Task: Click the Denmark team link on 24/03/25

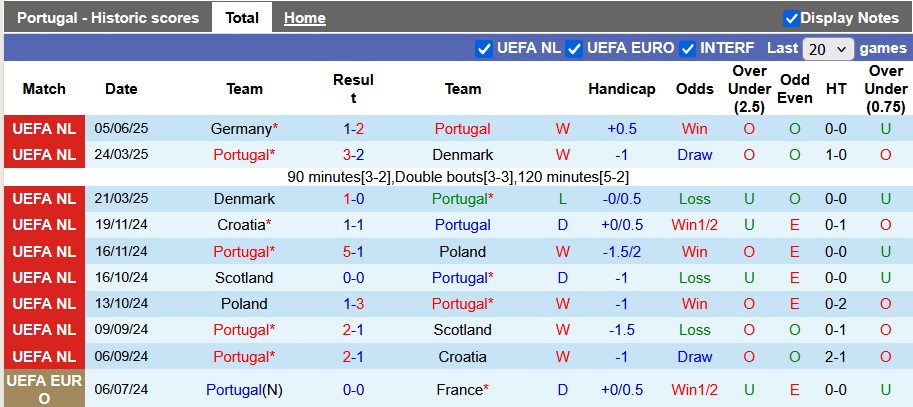Action: click(x=462, y=155)
